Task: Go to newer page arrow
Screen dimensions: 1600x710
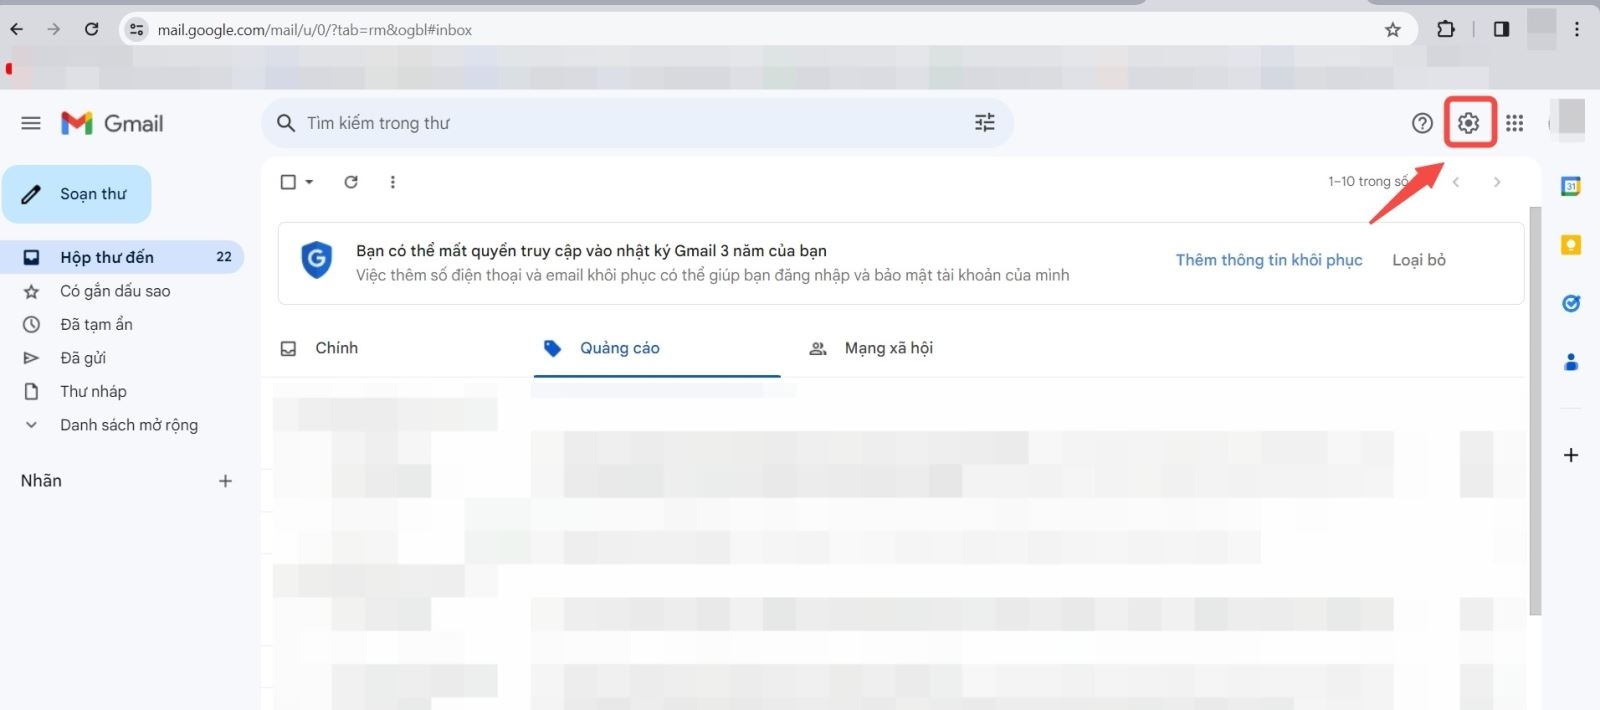Action: pyautogui.click(x=1456, y=182)
